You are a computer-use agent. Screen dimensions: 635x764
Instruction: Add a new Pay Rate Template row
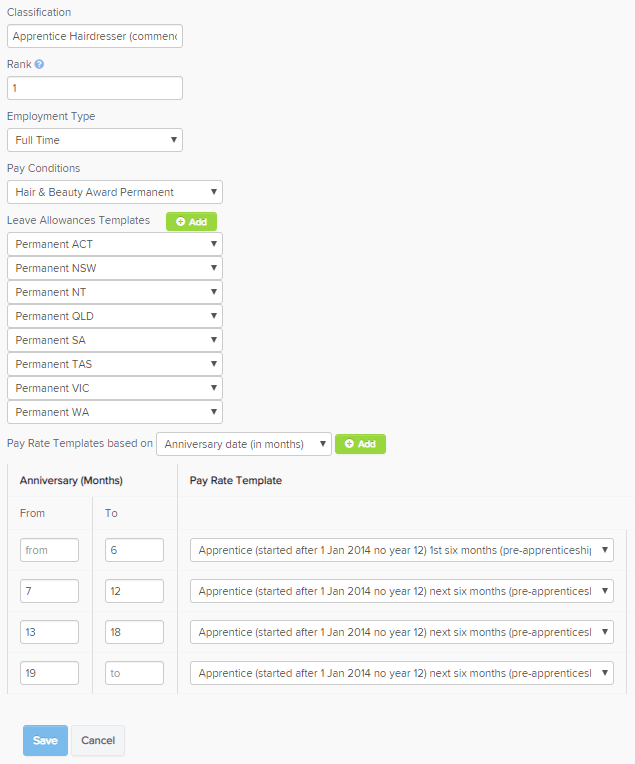tap(360, 444)
